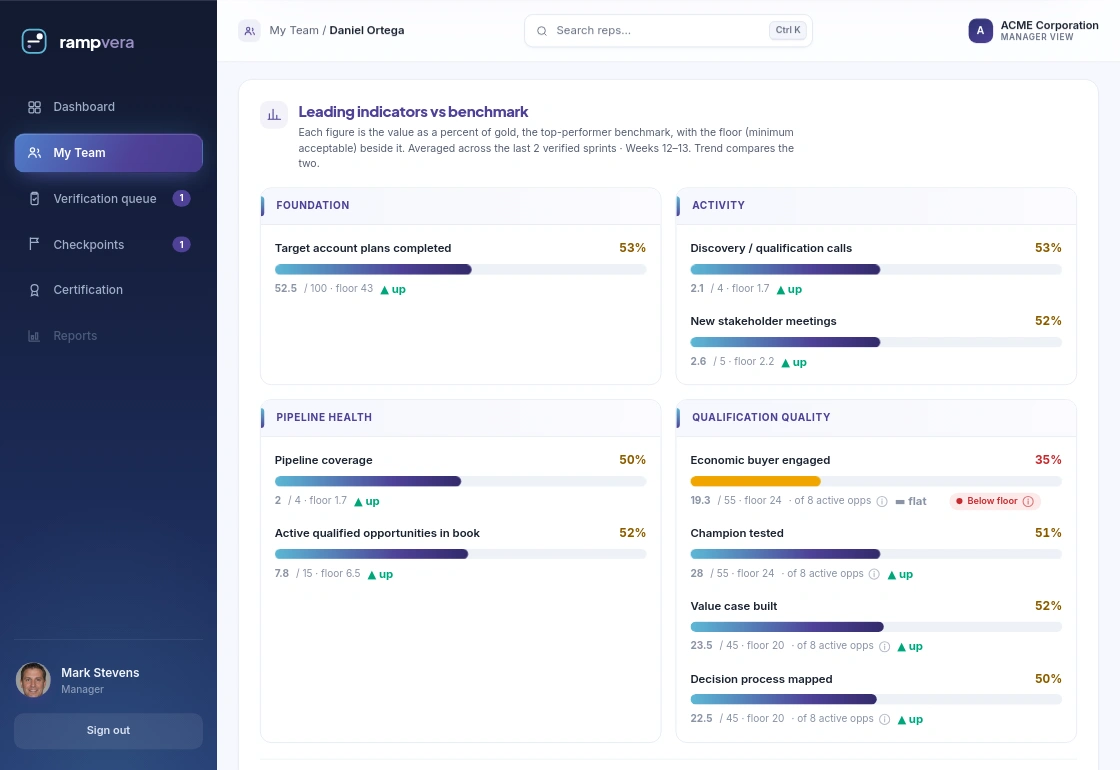Click info icon on Decision process mapped
The height and width of the screenshot is (770, 1120).
point(884,719)
